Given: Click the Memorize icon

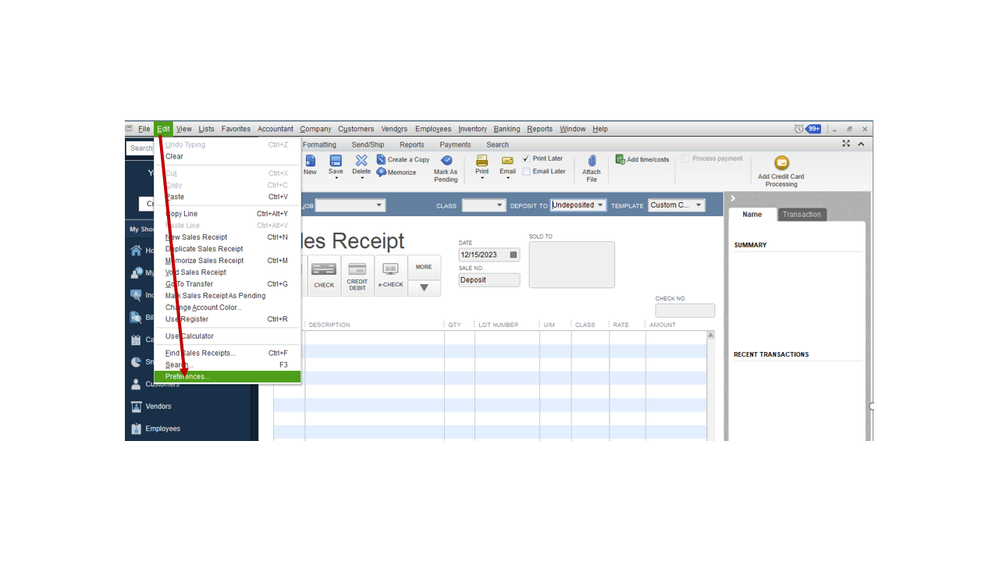Looking at the screenshot, I should pos(381,172).
